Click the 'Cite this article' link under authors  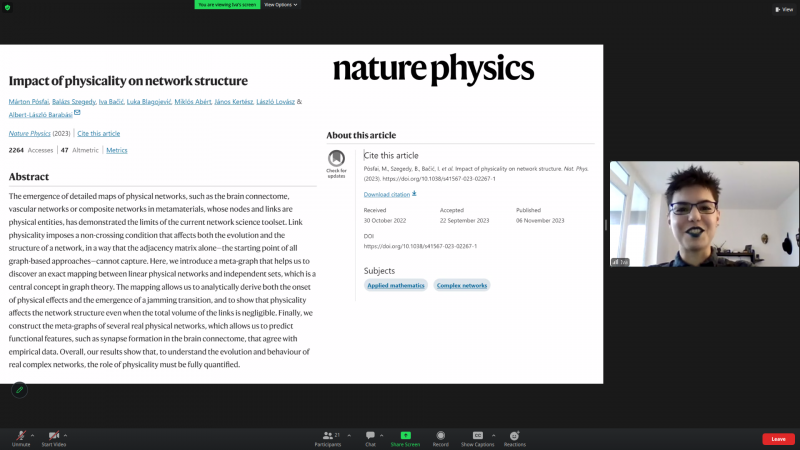click(x=98, y=134)
